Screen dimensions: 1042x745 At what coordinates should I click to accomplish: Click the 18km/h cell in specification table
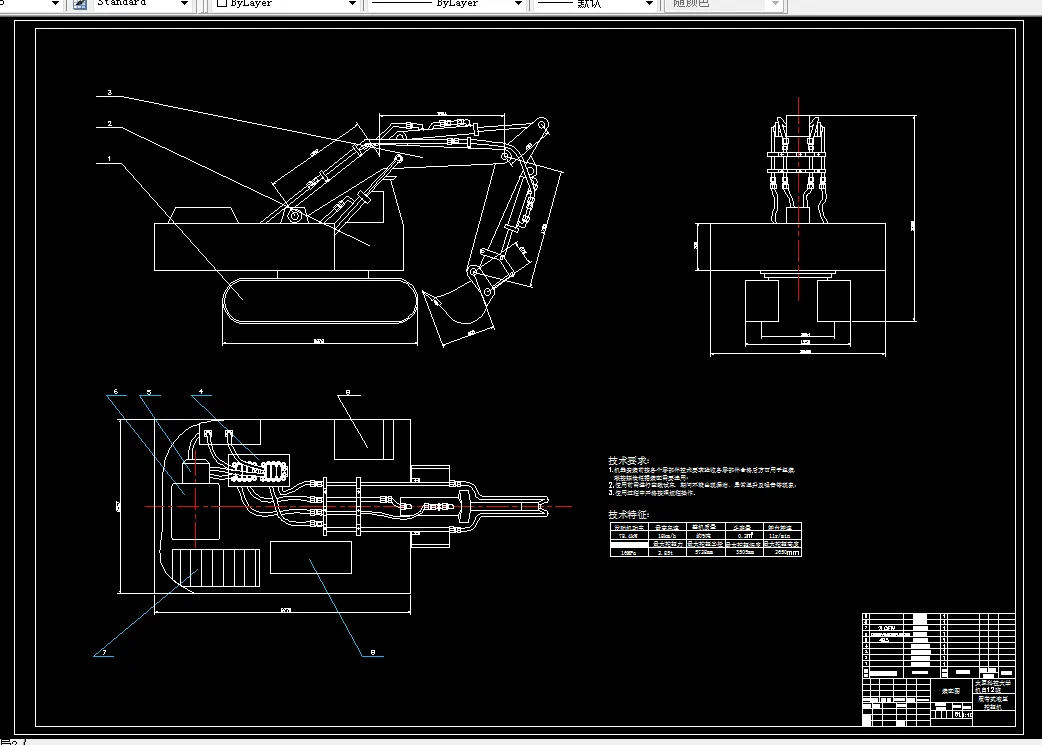pyautogui.click(x=667, y=535)
